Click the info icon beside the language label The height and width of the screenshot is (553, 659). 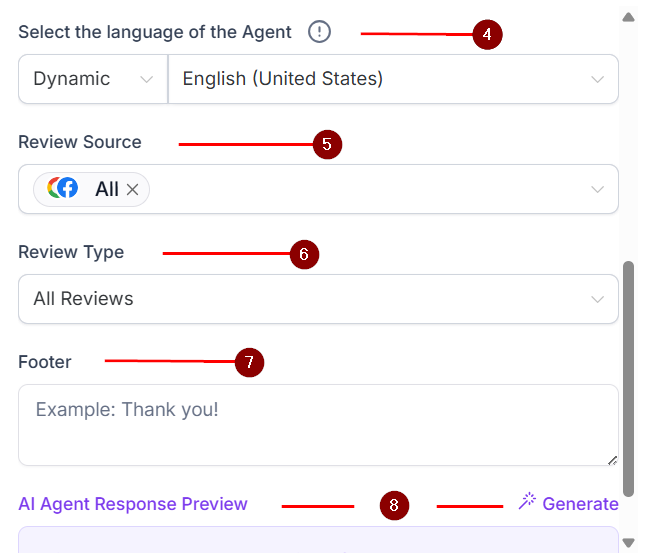point(319,32)
